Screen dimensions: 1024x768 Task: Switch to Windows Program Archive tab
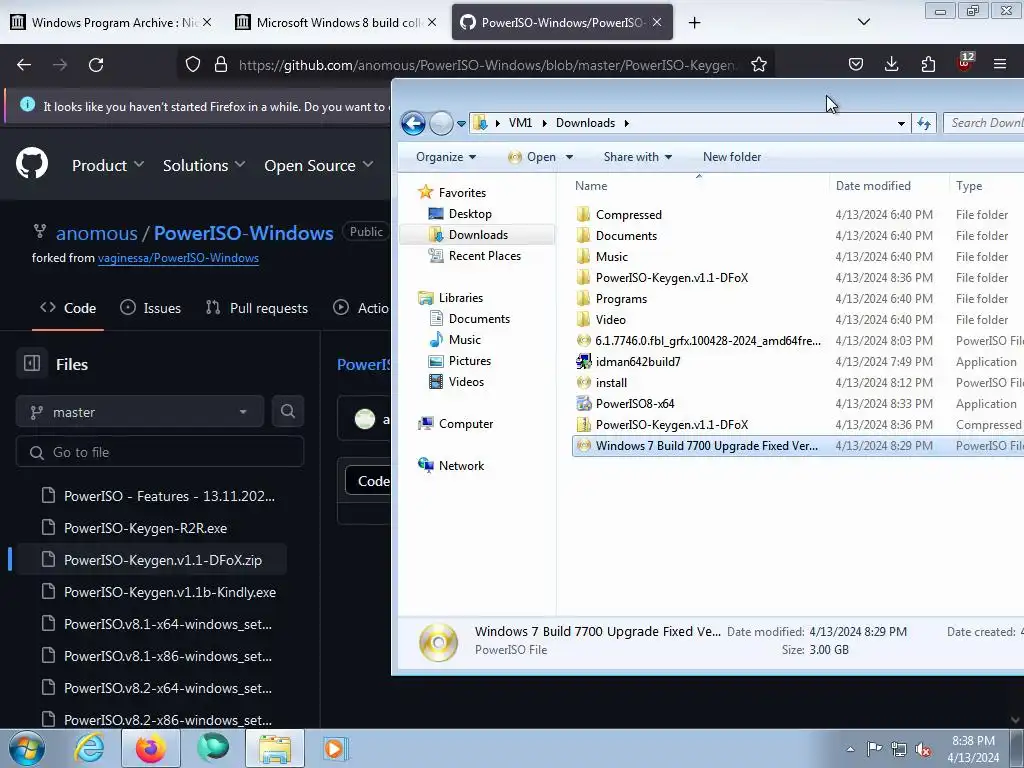[x=104, y=22]
